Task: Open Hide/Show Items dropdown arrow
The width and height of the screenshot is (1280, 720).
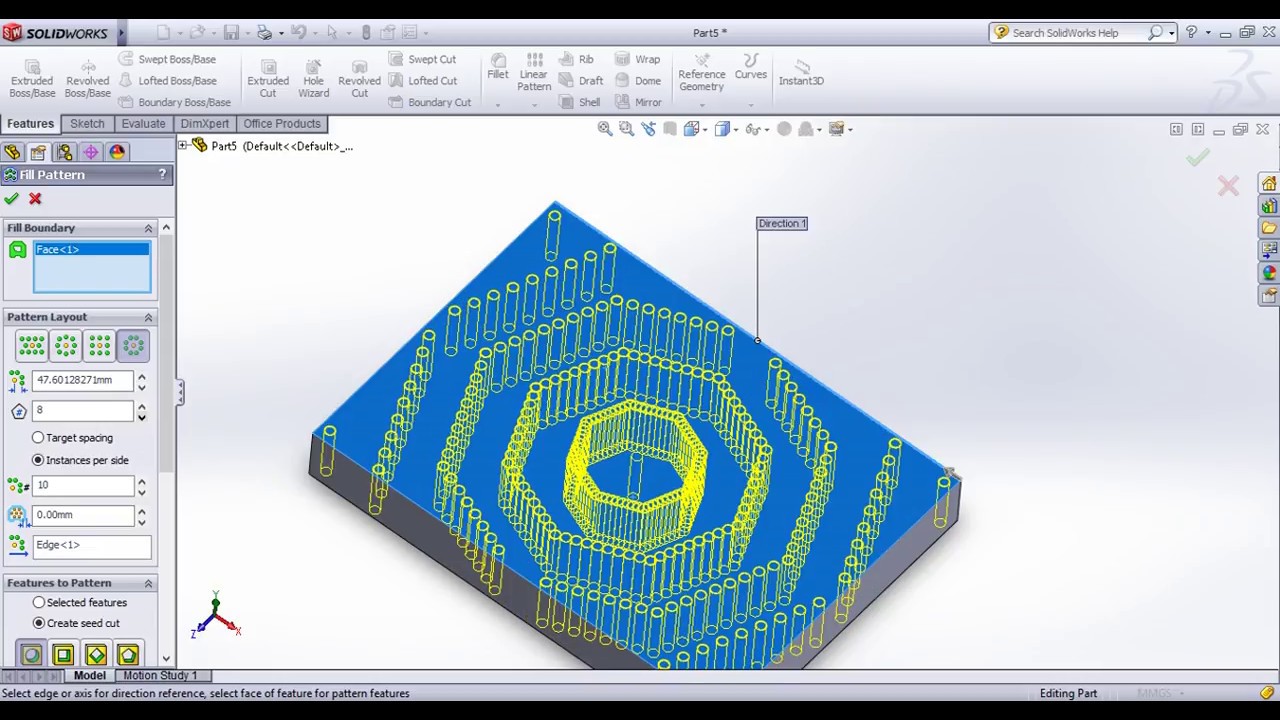Action: coord(767,129)
